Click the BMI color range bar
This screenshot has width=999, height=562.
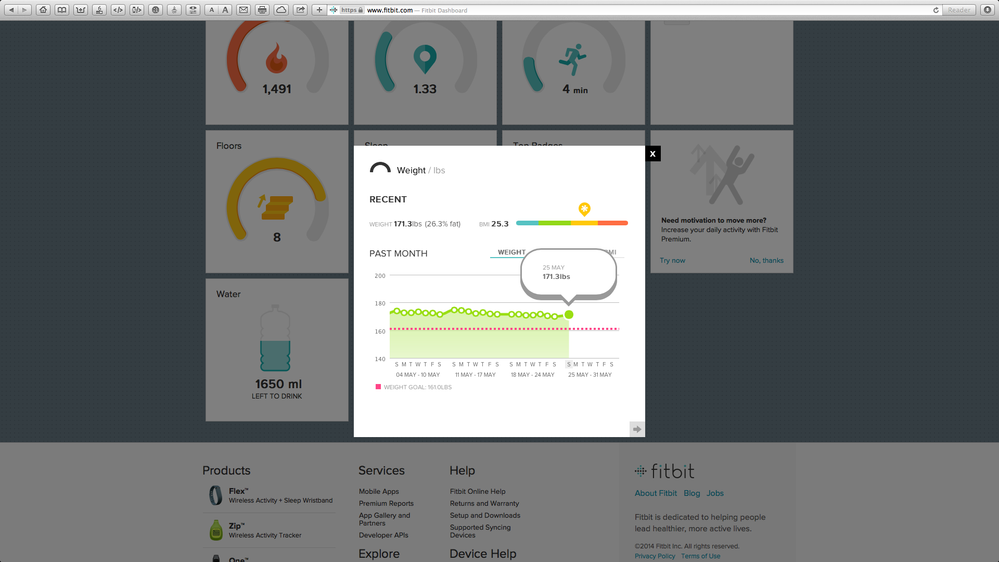tap(572, 223)
